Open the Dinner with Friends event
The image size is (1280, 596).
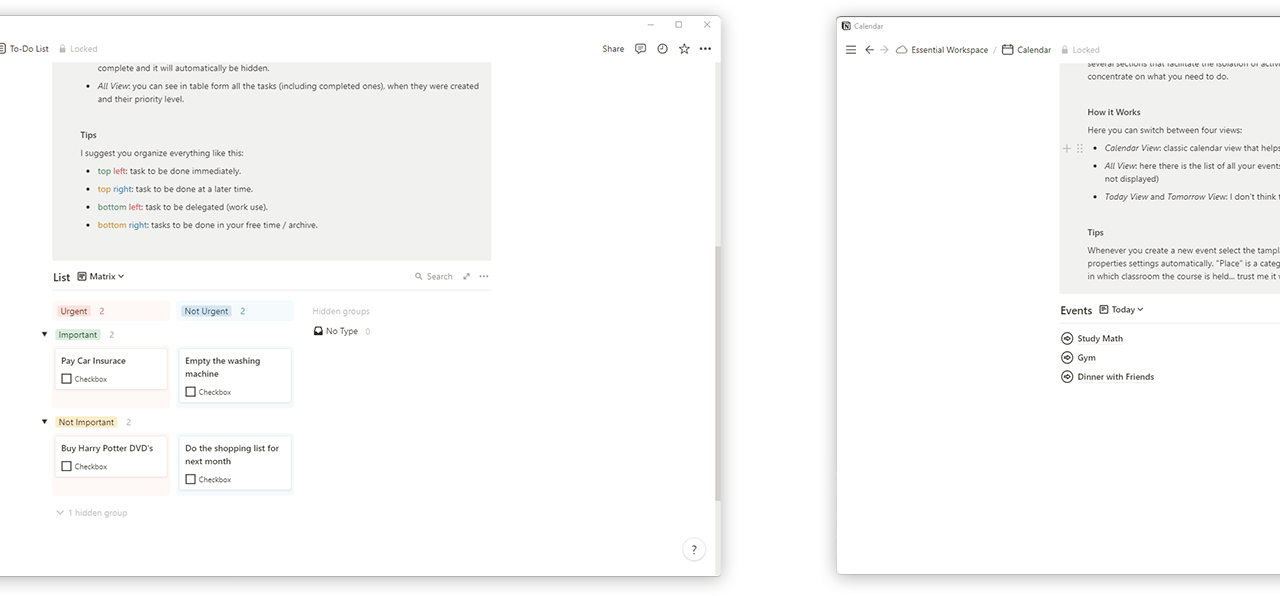(x=1115, y=377)
